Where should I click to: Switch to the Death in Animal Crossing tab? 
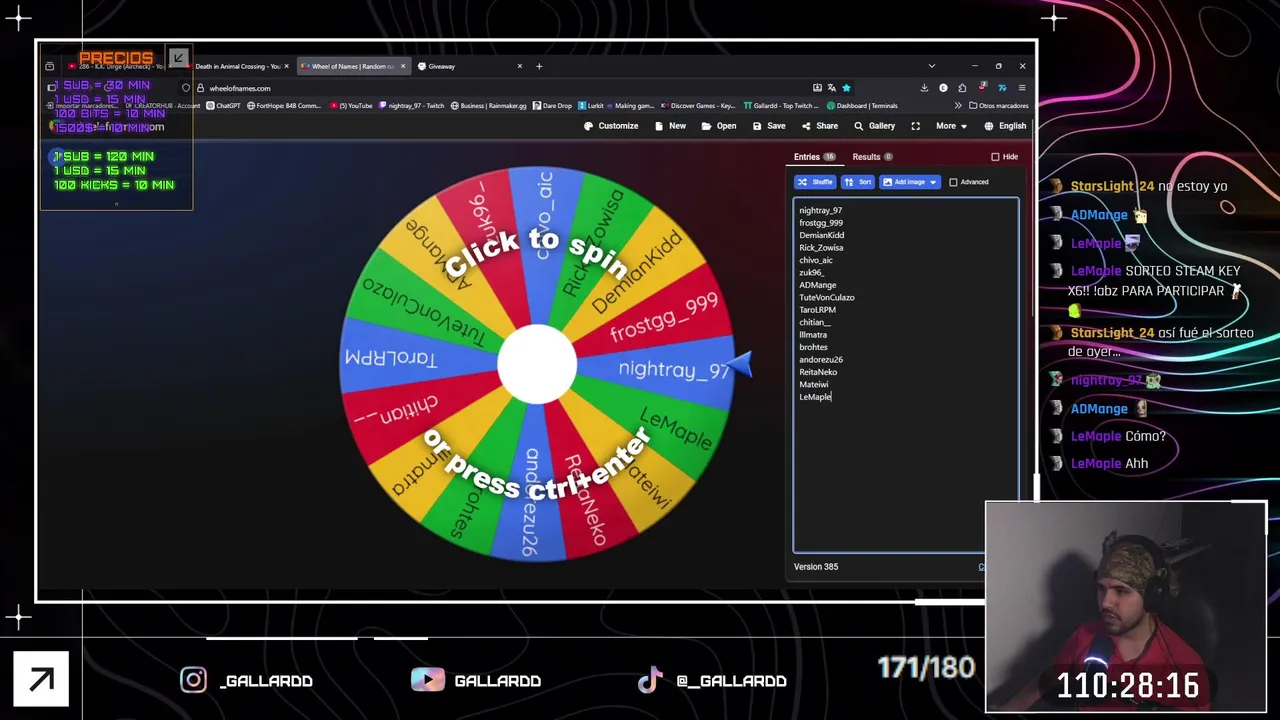point(237,66)
